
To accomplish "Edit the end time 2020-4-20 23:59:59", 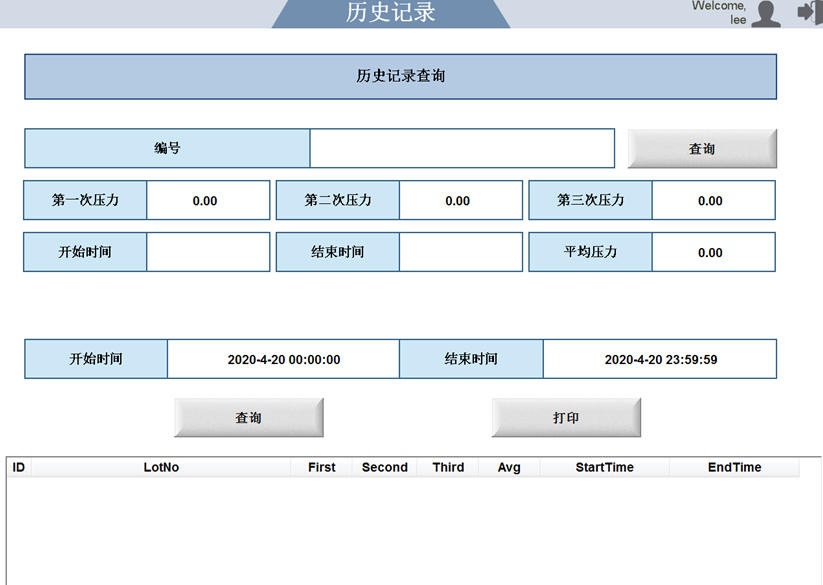I will [x=660, y=359].
